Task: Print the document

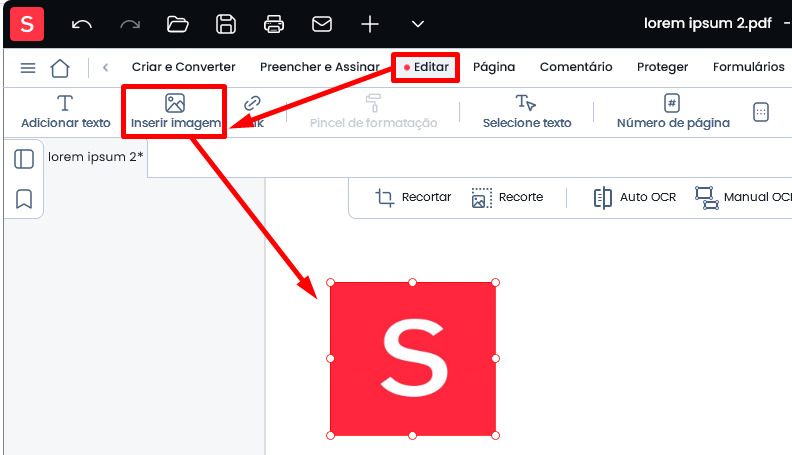Action: click(x=274, y=24)
